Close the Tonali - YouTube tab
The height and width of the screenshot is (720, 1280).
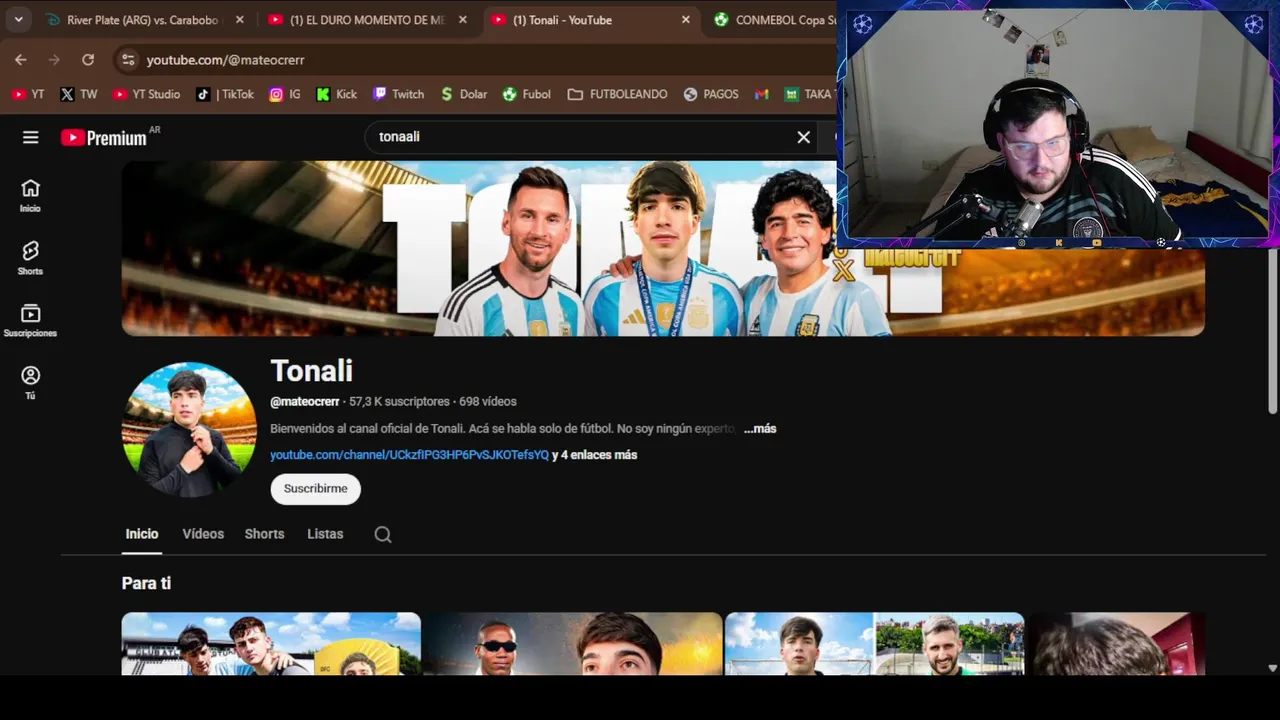pos(685,20)
